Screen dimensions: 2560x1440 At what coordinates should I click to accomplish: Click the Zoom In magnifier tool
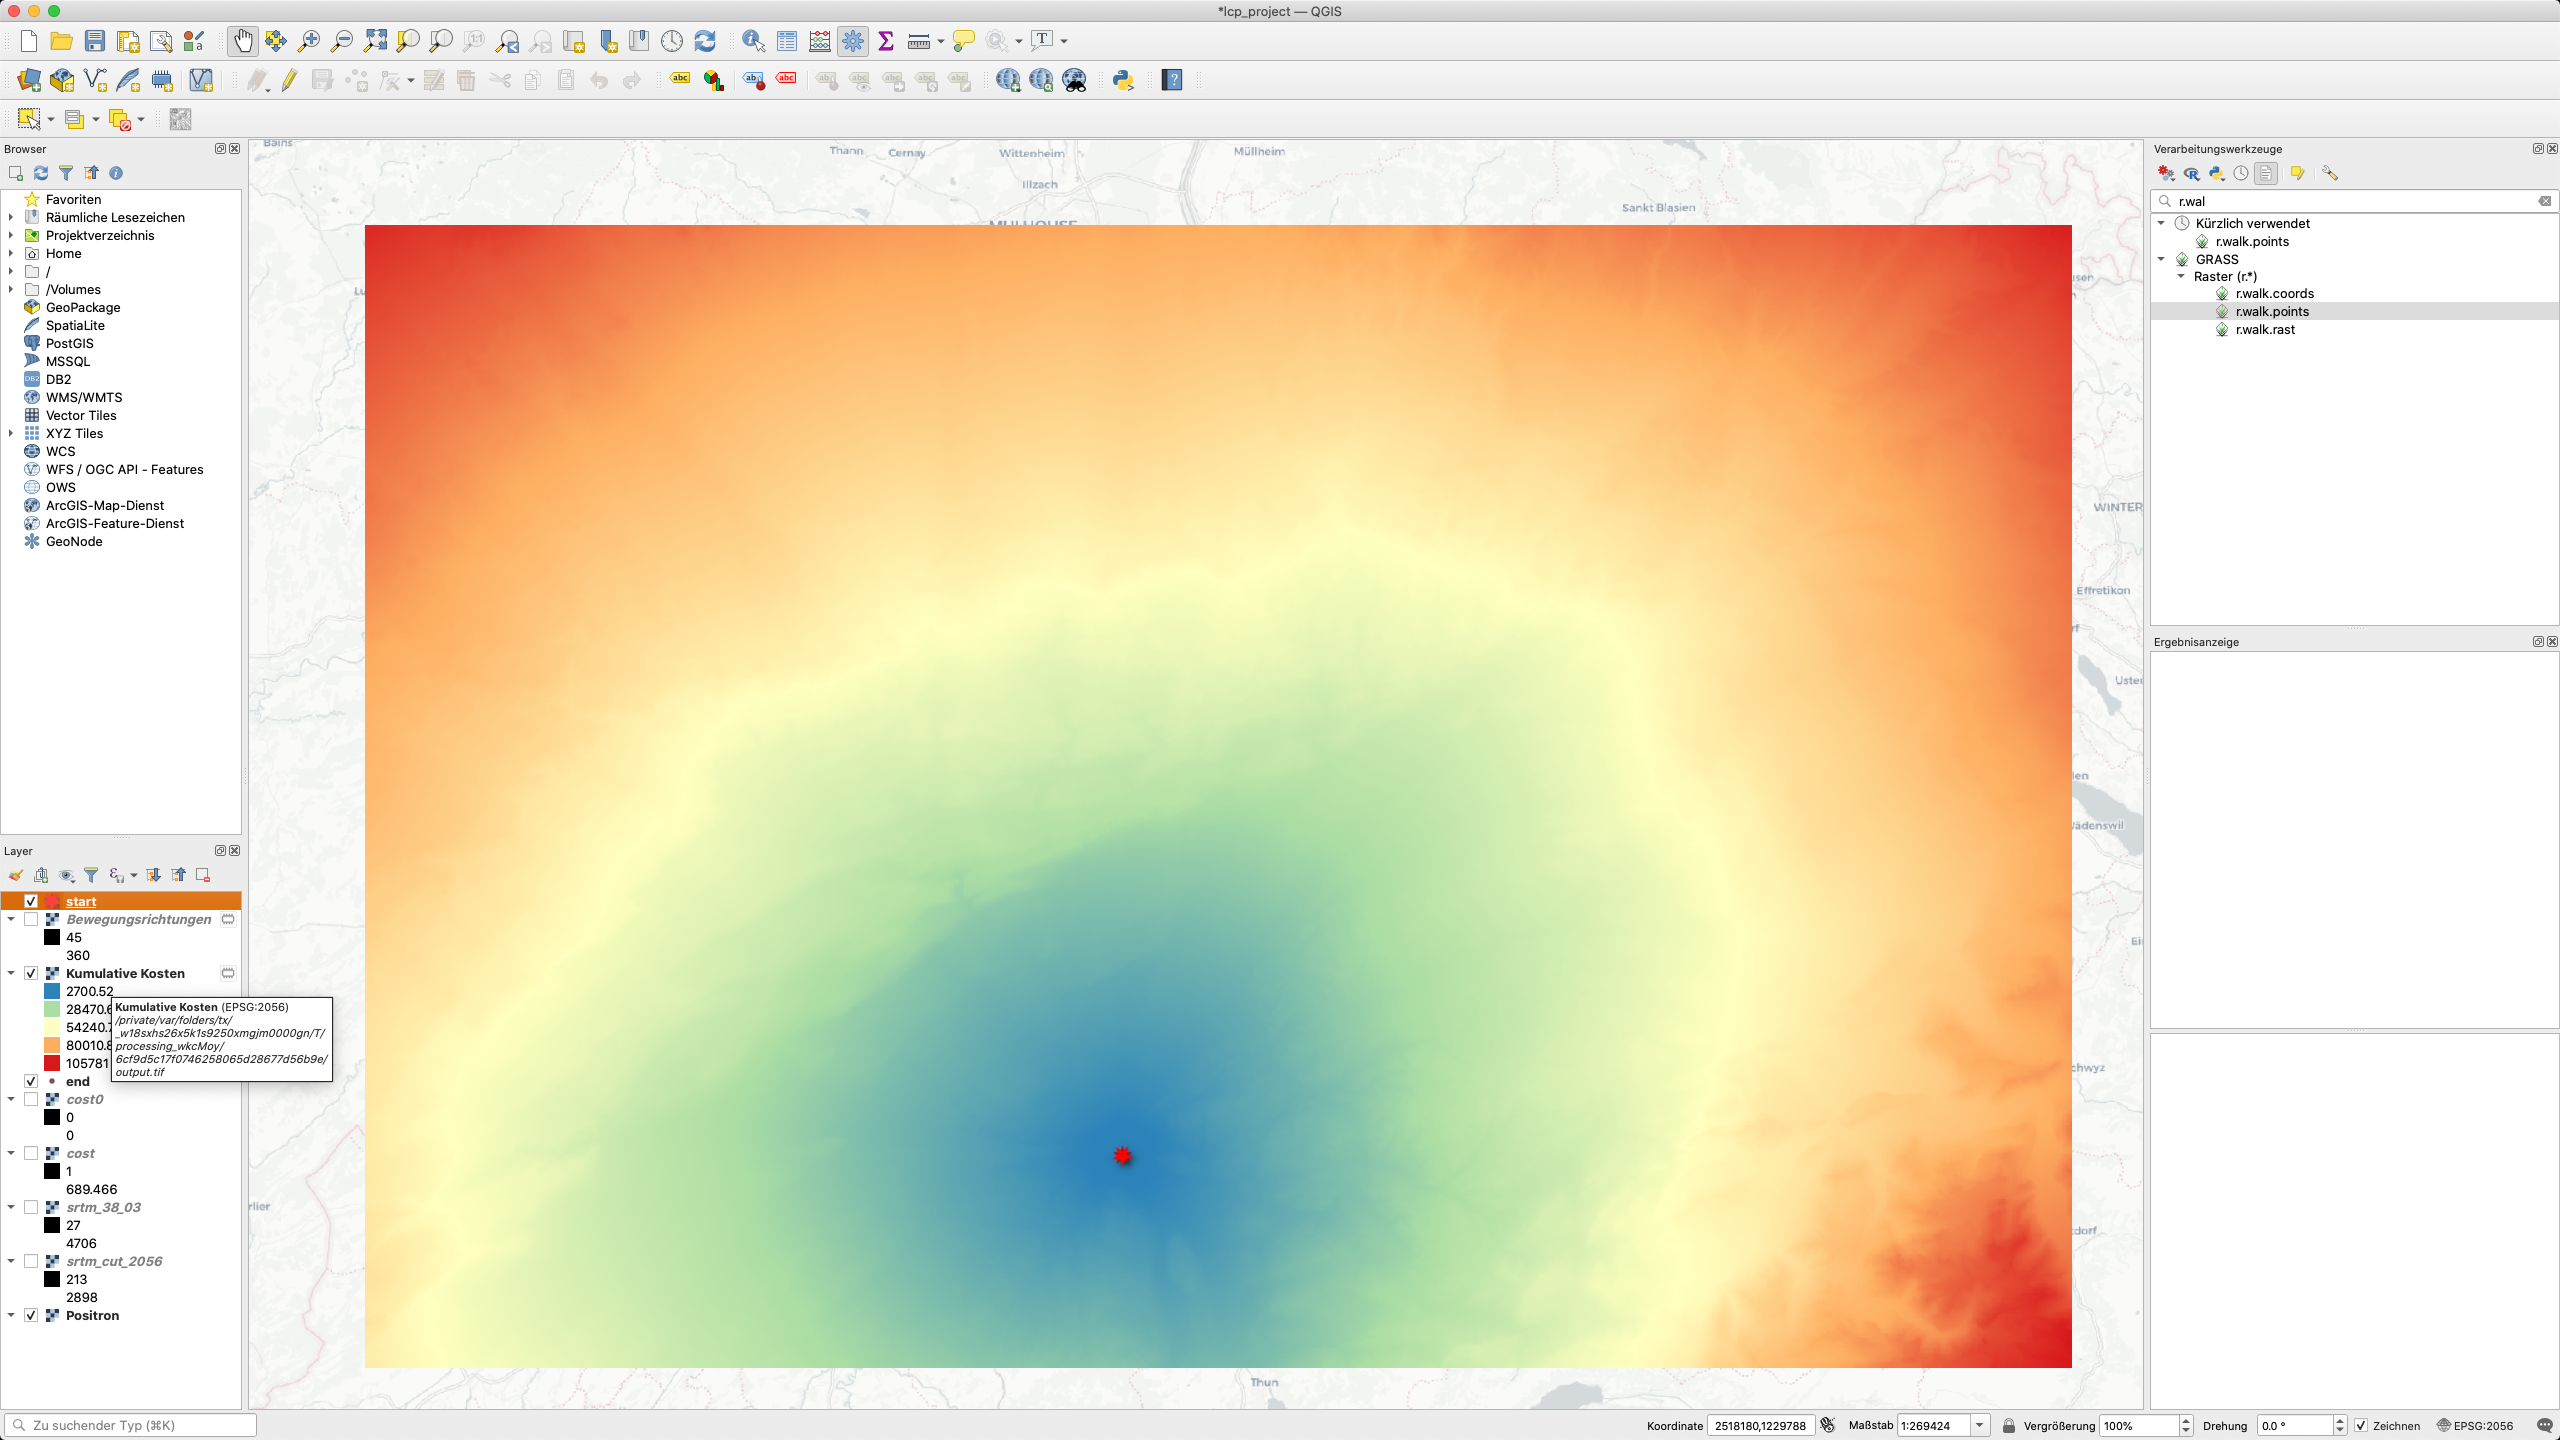[x=309, y=41]
